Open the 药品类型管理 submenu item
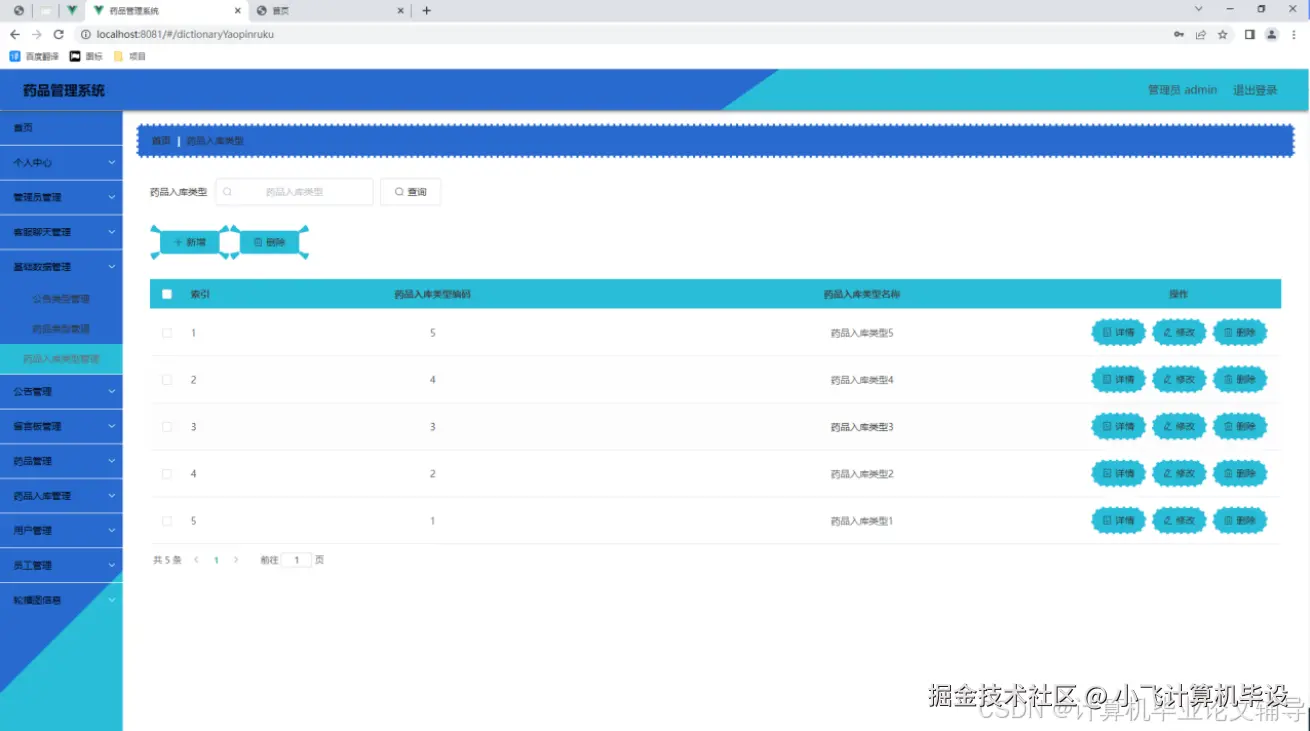1310x731 pixels. click(x=61, y=329)
